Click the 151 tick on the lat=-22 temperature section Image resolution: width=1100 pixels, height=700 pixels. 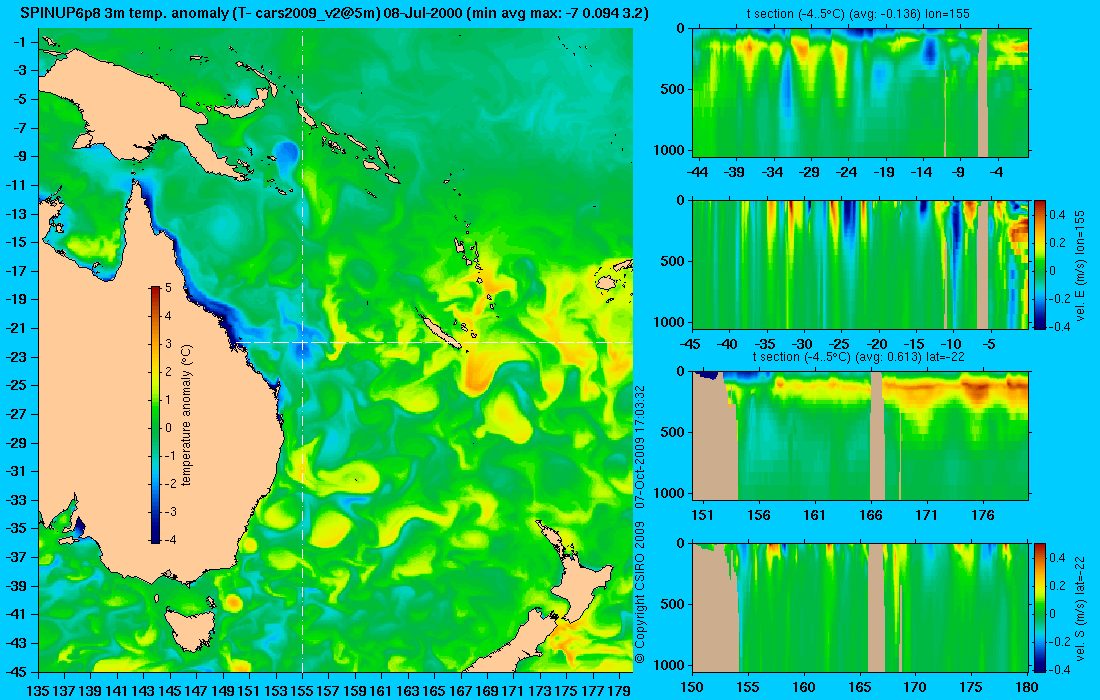click(702, 516)
